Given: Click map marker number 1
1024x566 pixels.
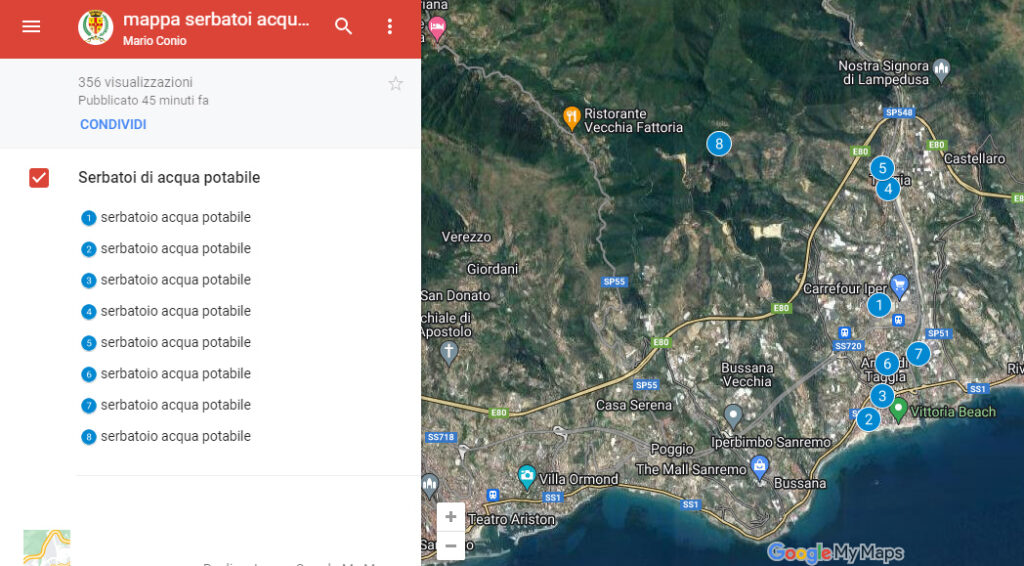Looking at the screenshot, I should (x=879, y=305).
